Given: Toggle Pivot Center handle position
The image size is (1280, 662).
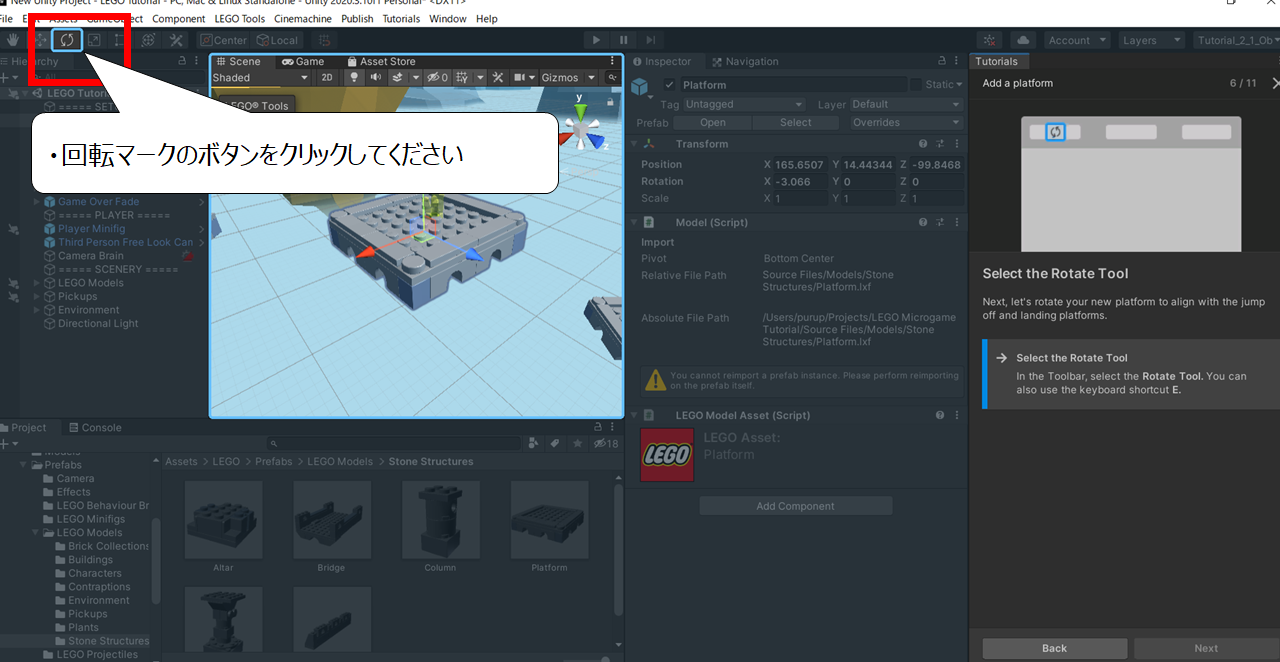Looking at the screenshot, I should click(223, 40).
